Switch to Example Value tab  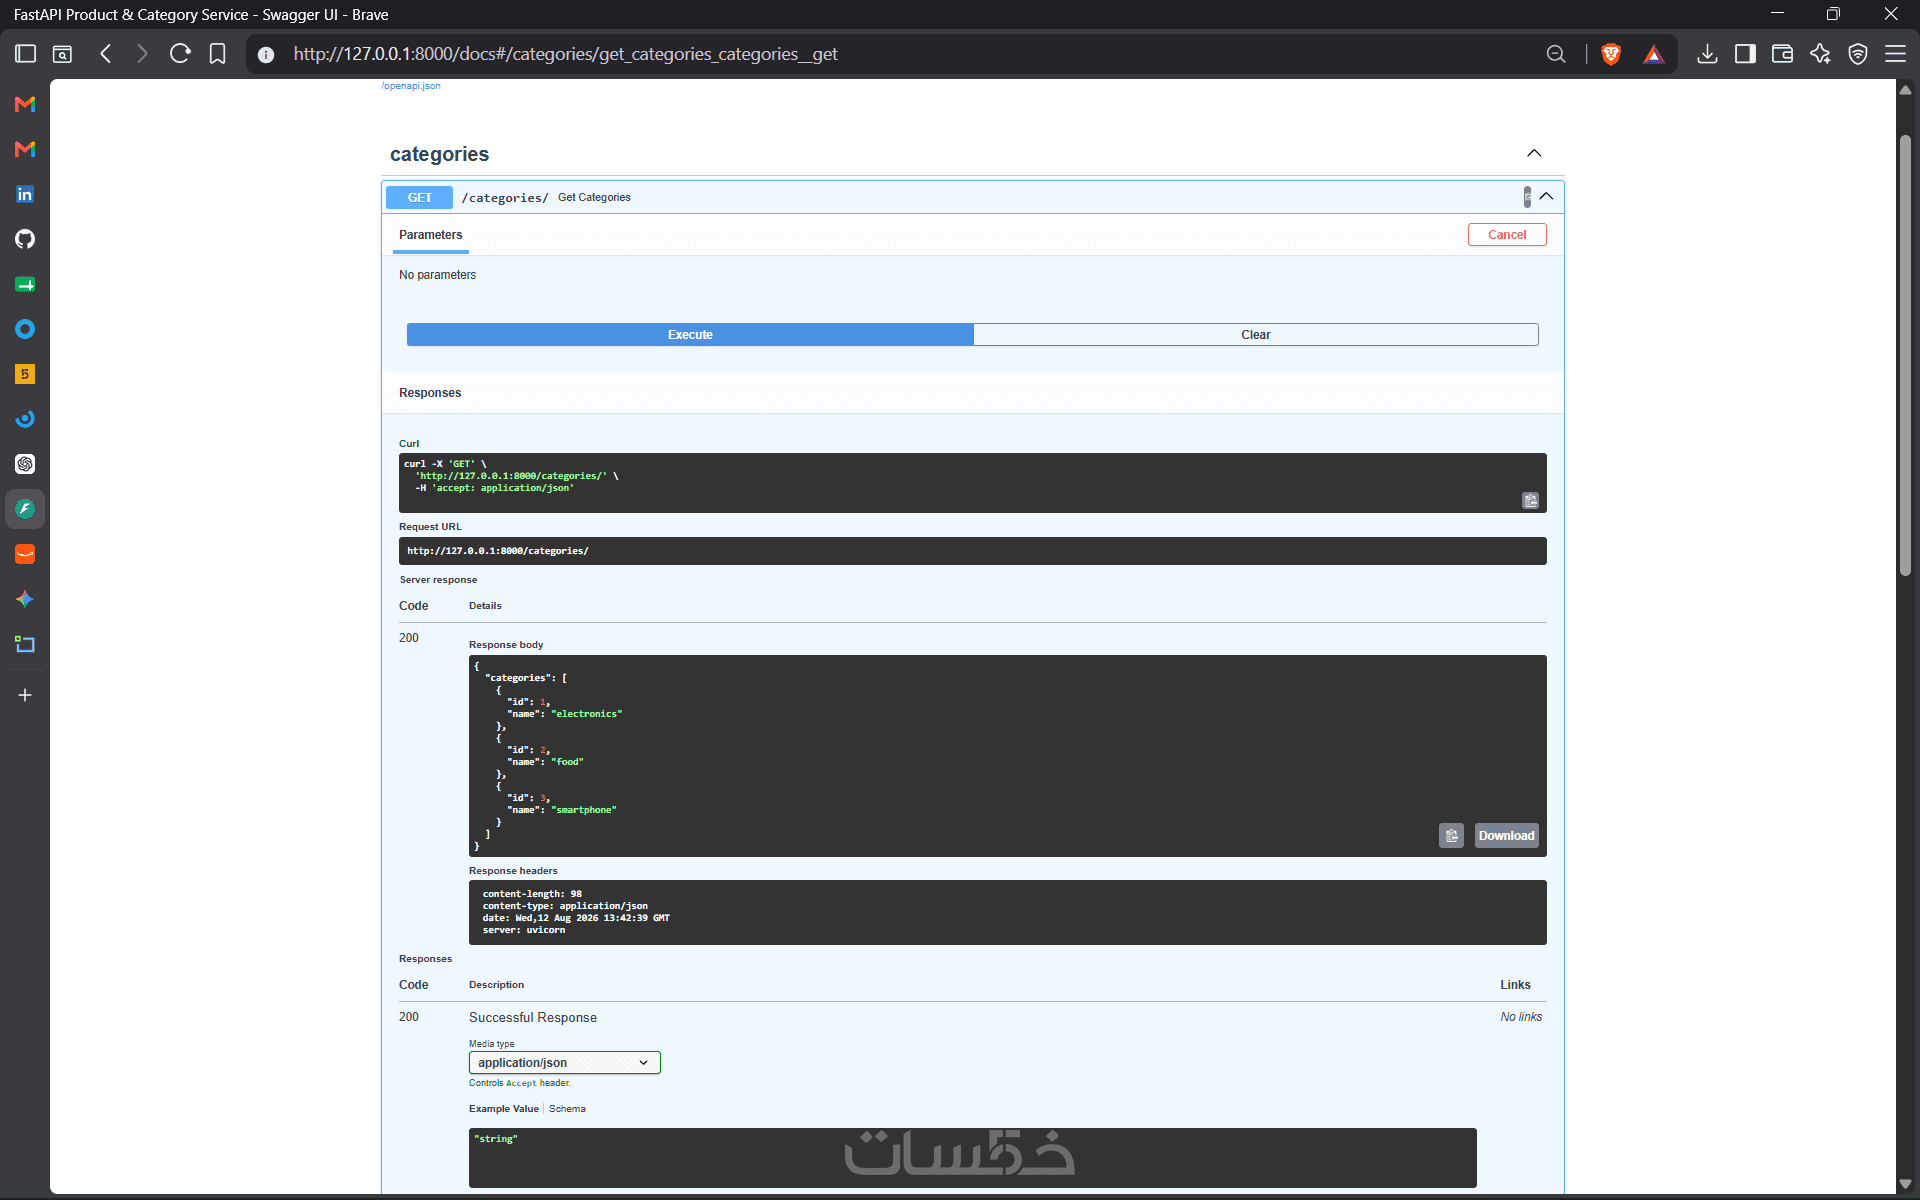coord(504,1109)
